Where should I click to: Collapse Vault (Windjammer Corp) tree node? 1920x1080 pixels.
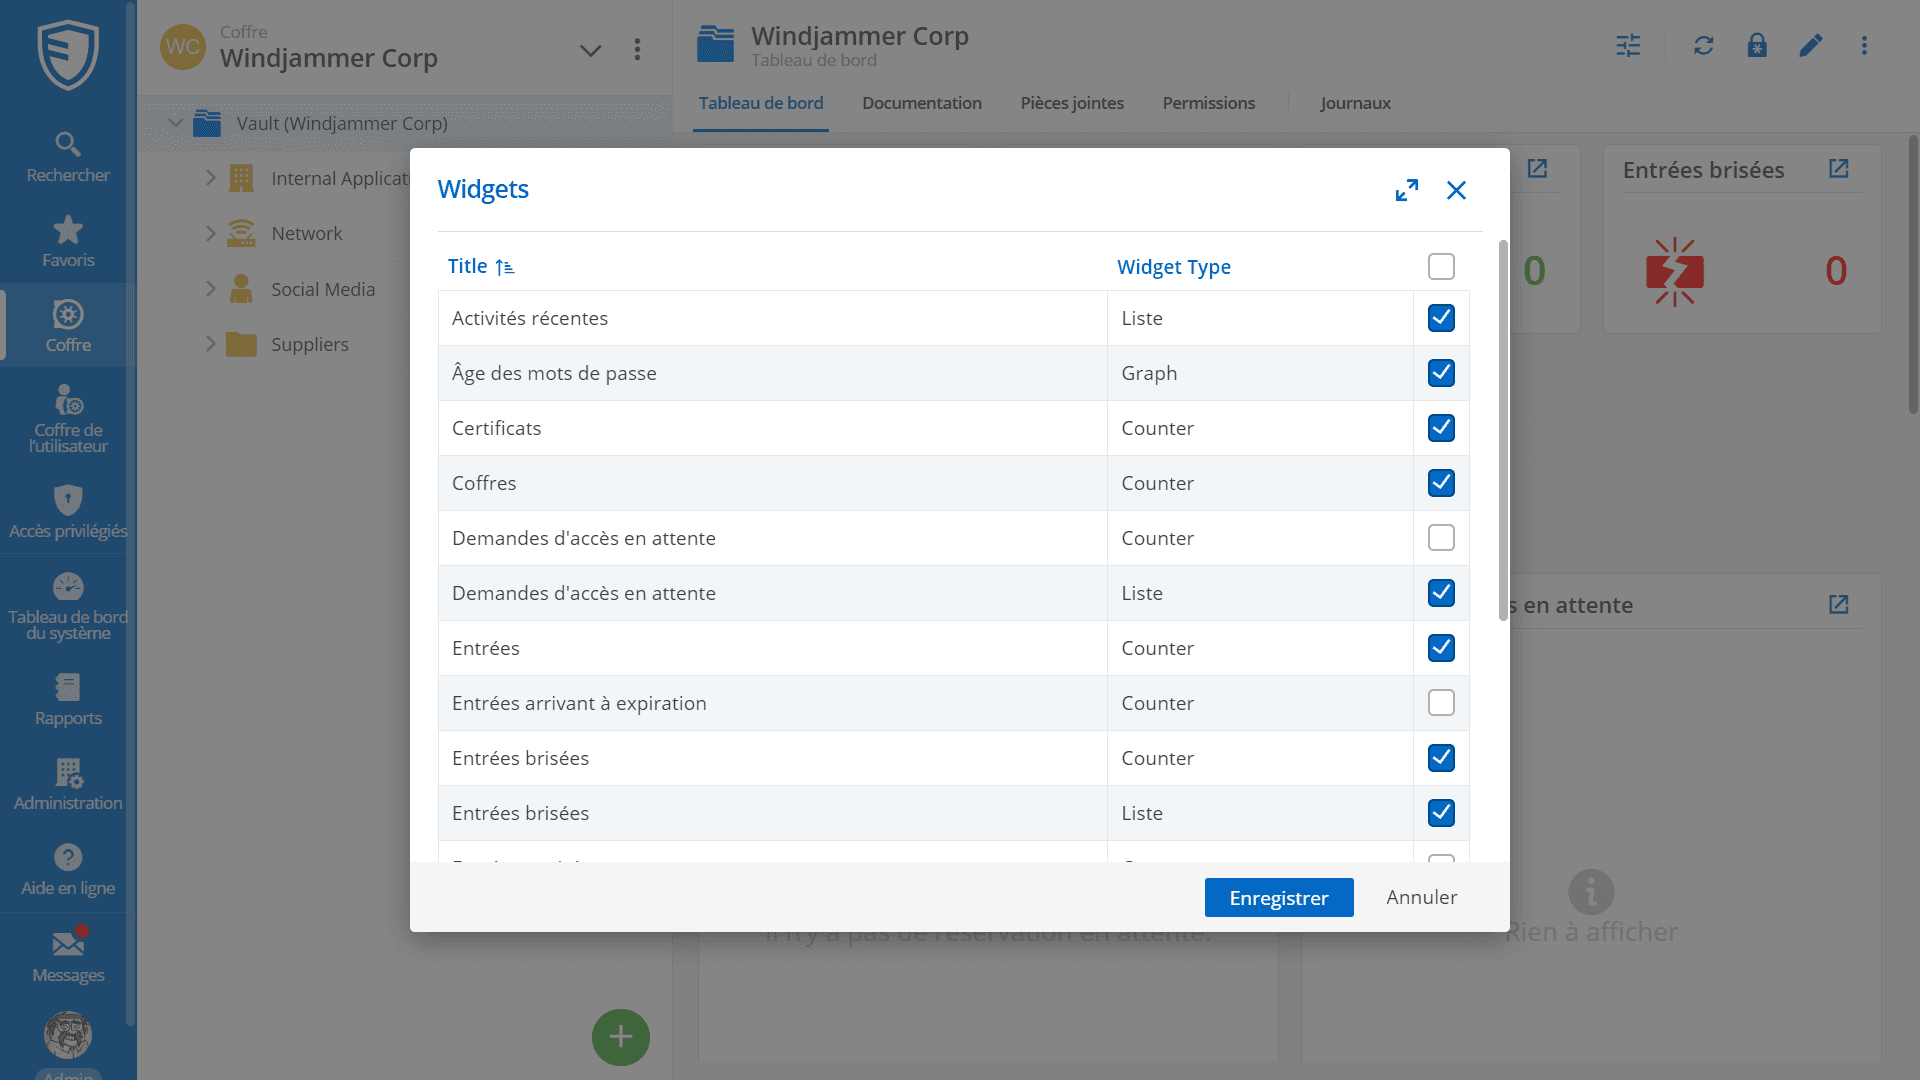point(176,123)
